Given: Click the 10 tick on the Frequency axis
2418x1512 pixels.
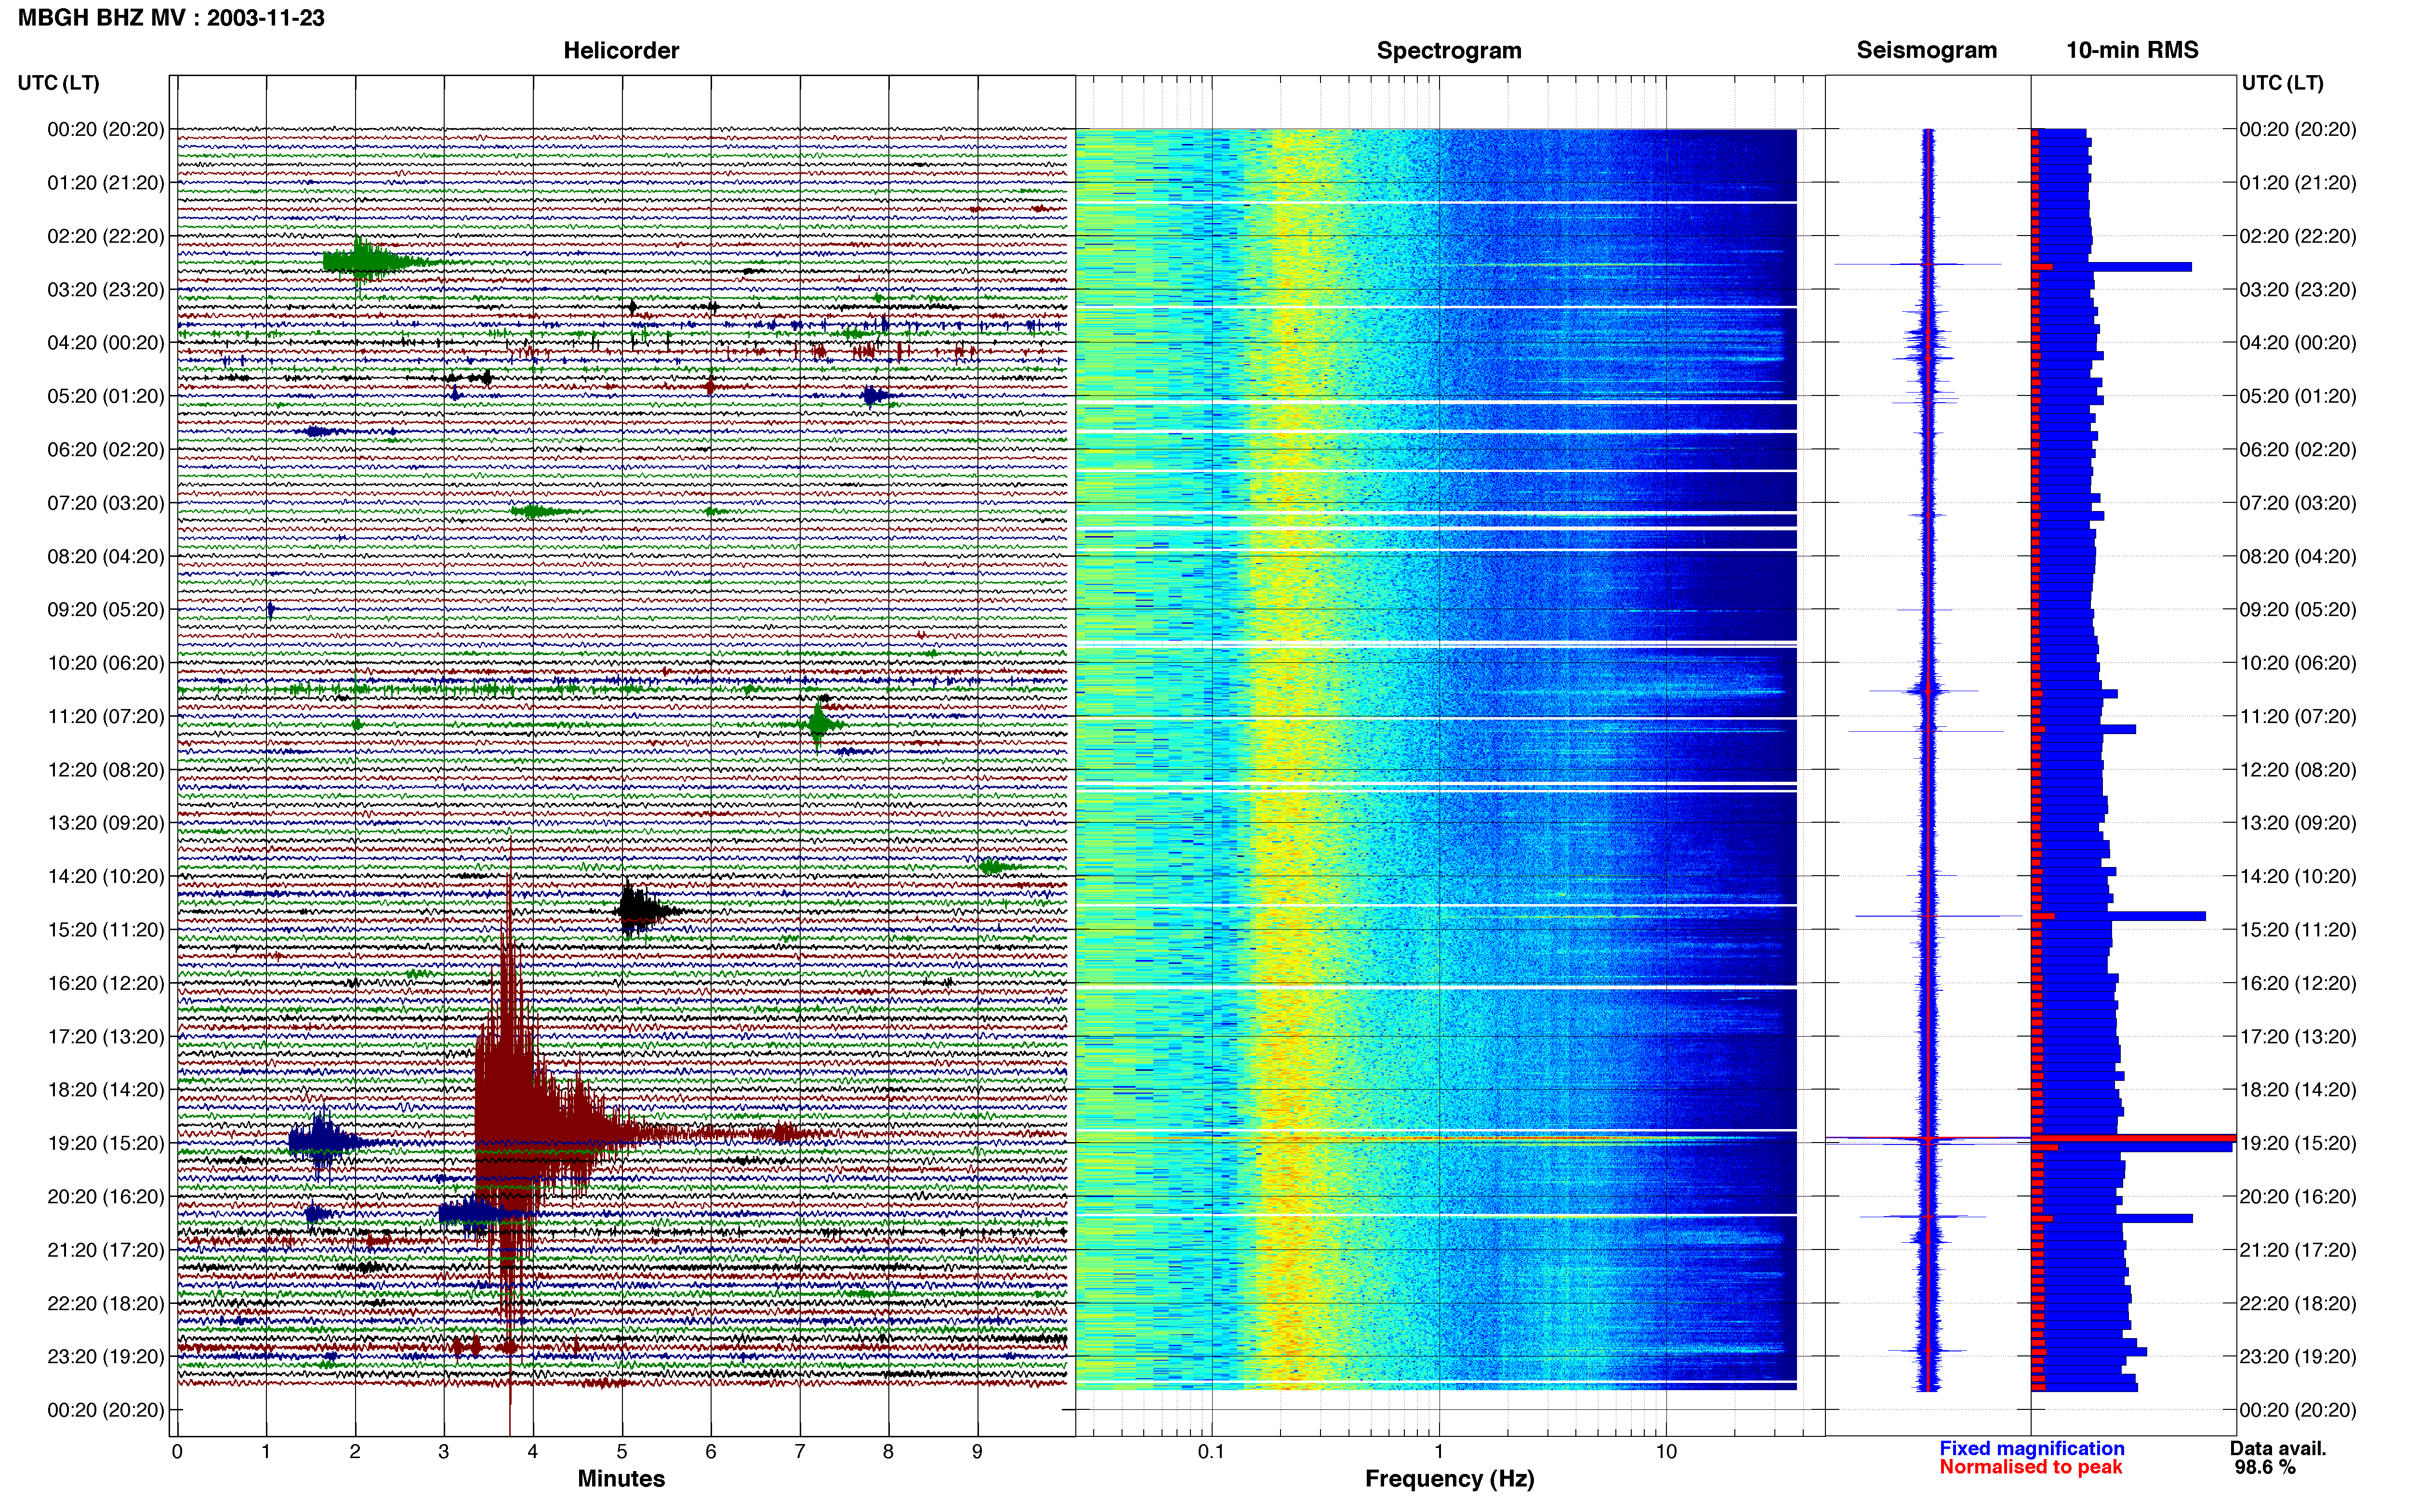Looking at the screenshot, I should pyautogui.click(x=1666, y=1452).
